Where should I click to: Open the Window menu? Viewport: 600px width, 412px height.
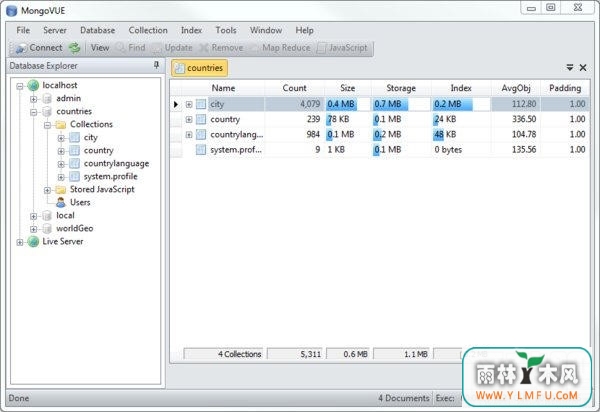click(x=266, y=30)
